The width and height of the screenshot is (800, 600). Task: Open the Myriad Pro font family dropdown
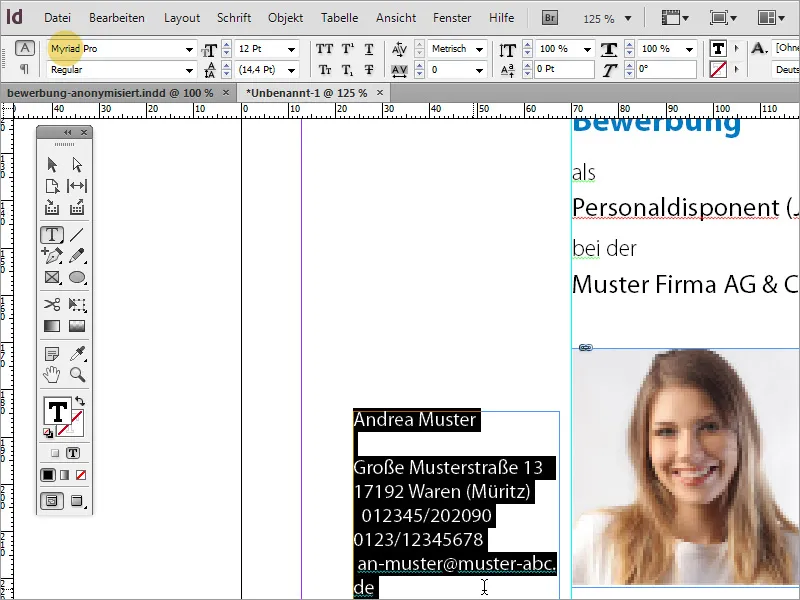[x=189, y=49]
